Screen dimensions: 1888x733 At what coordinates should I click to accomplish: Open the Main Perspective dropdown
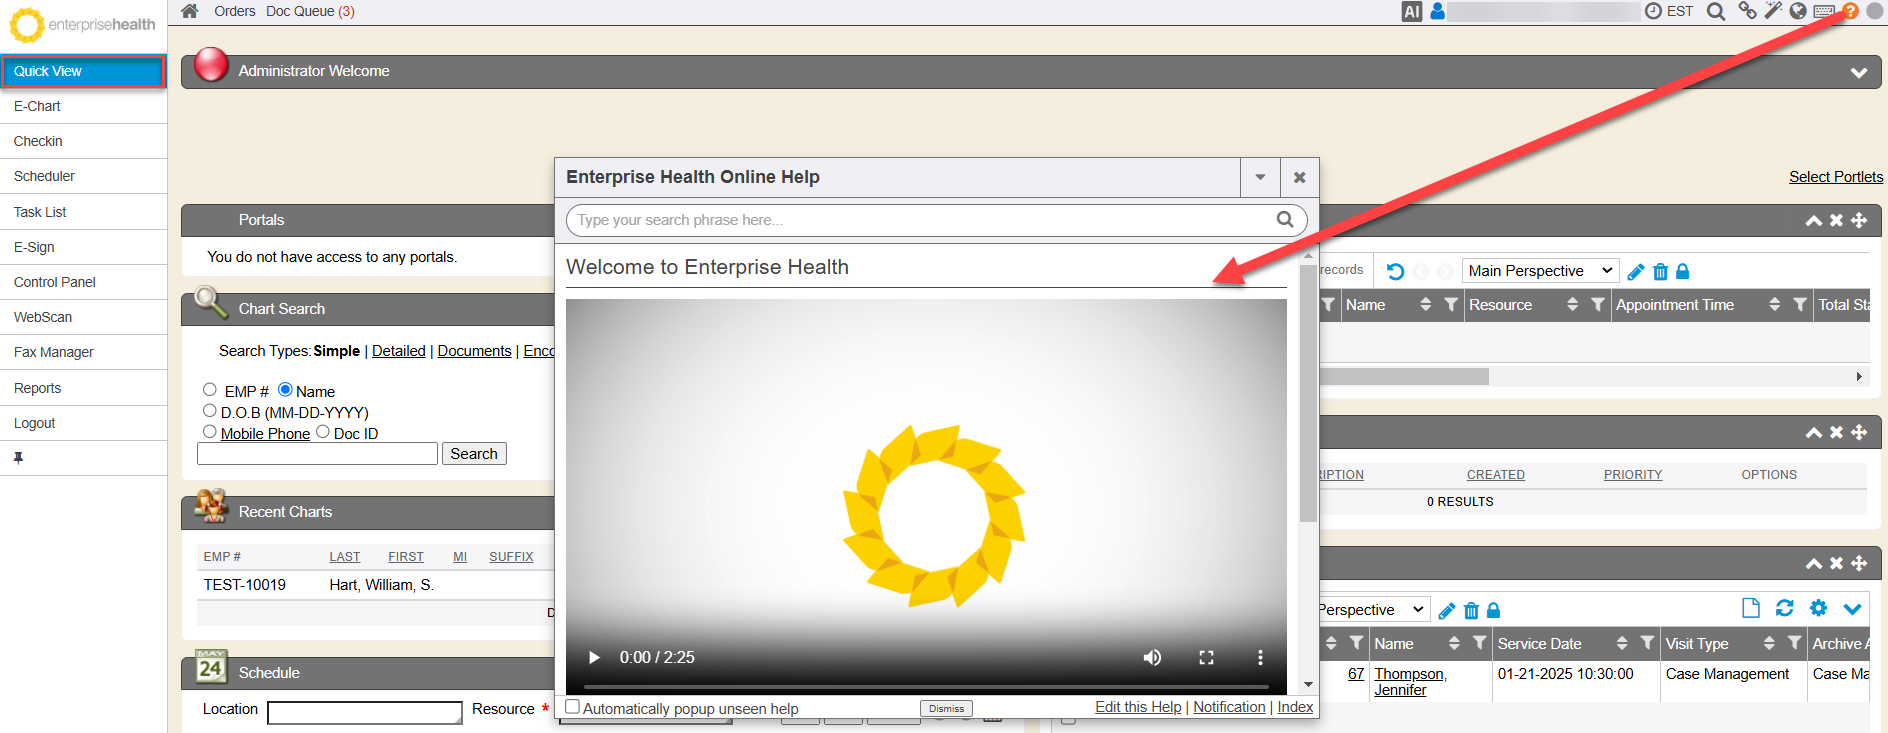1539,271
